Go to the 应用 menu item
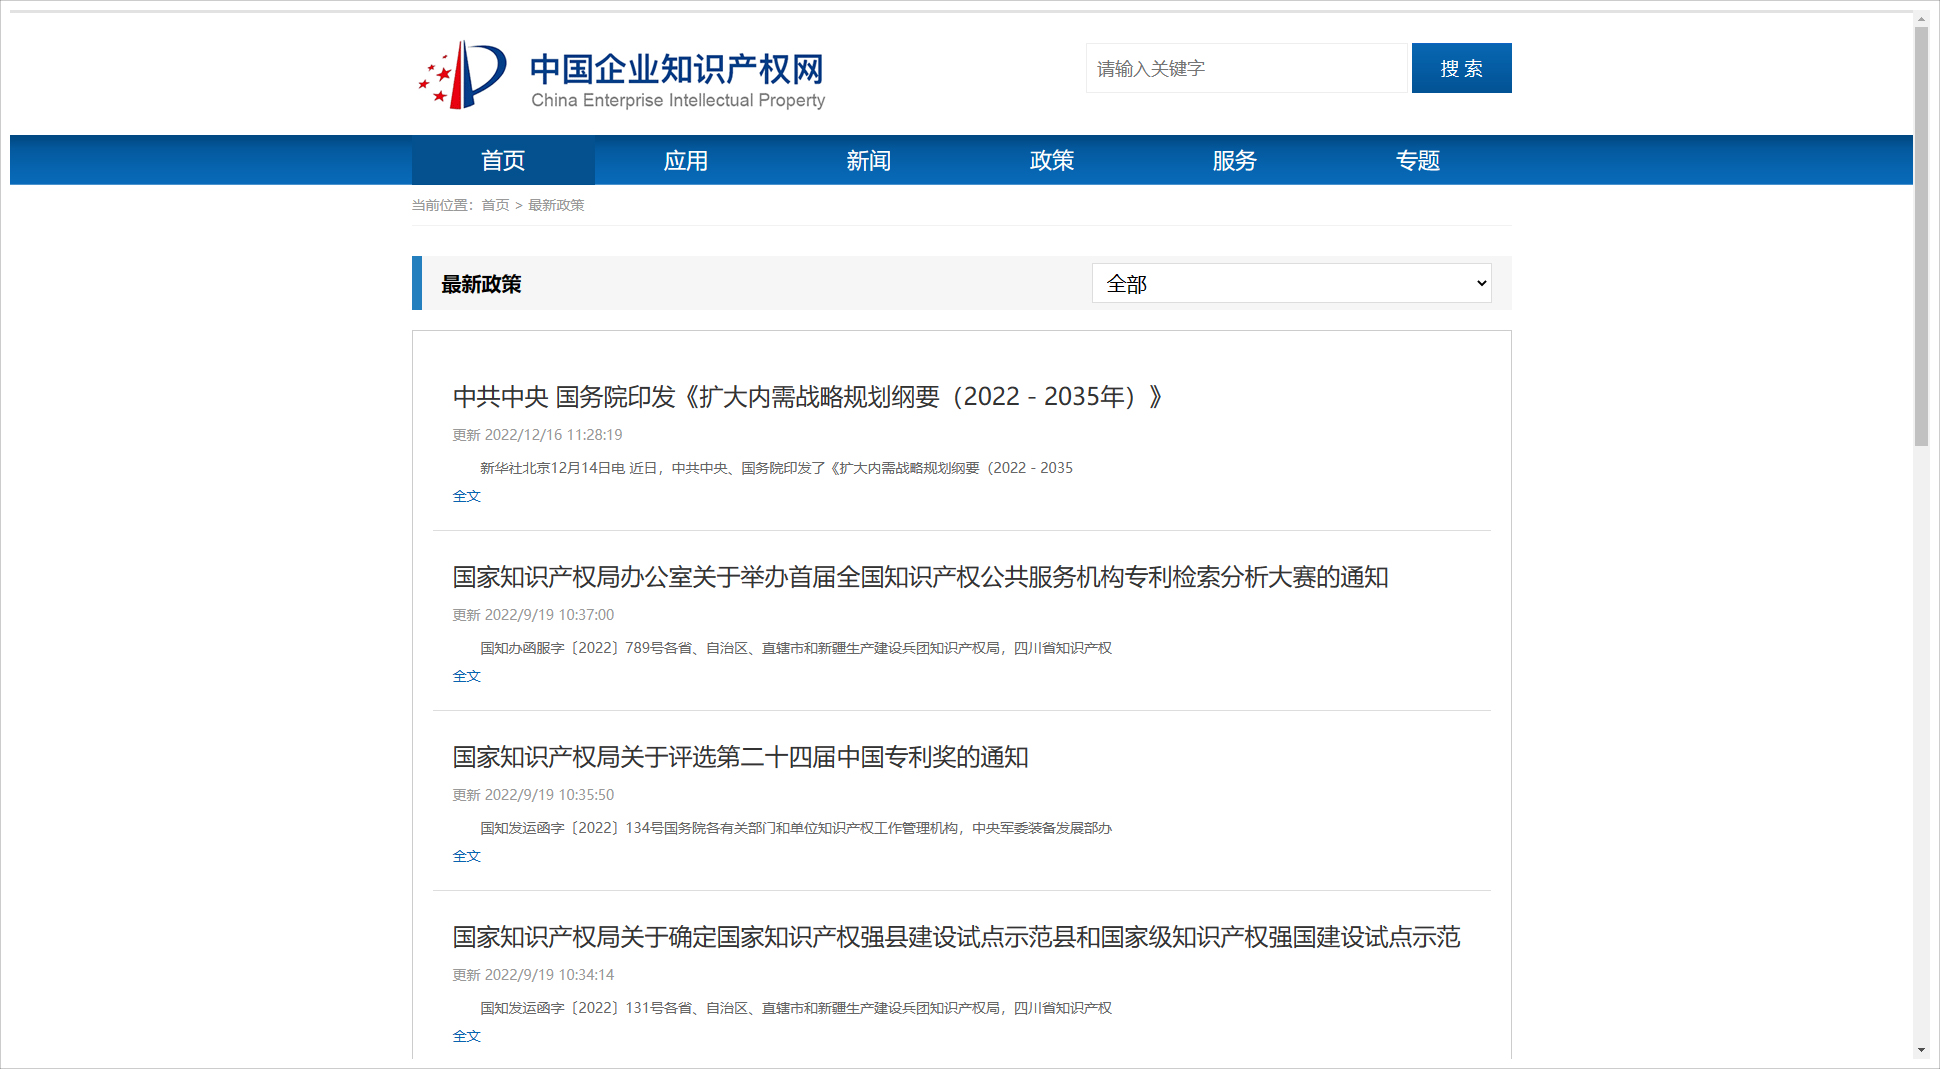1940x1069 pixels. tap(686, 161)
